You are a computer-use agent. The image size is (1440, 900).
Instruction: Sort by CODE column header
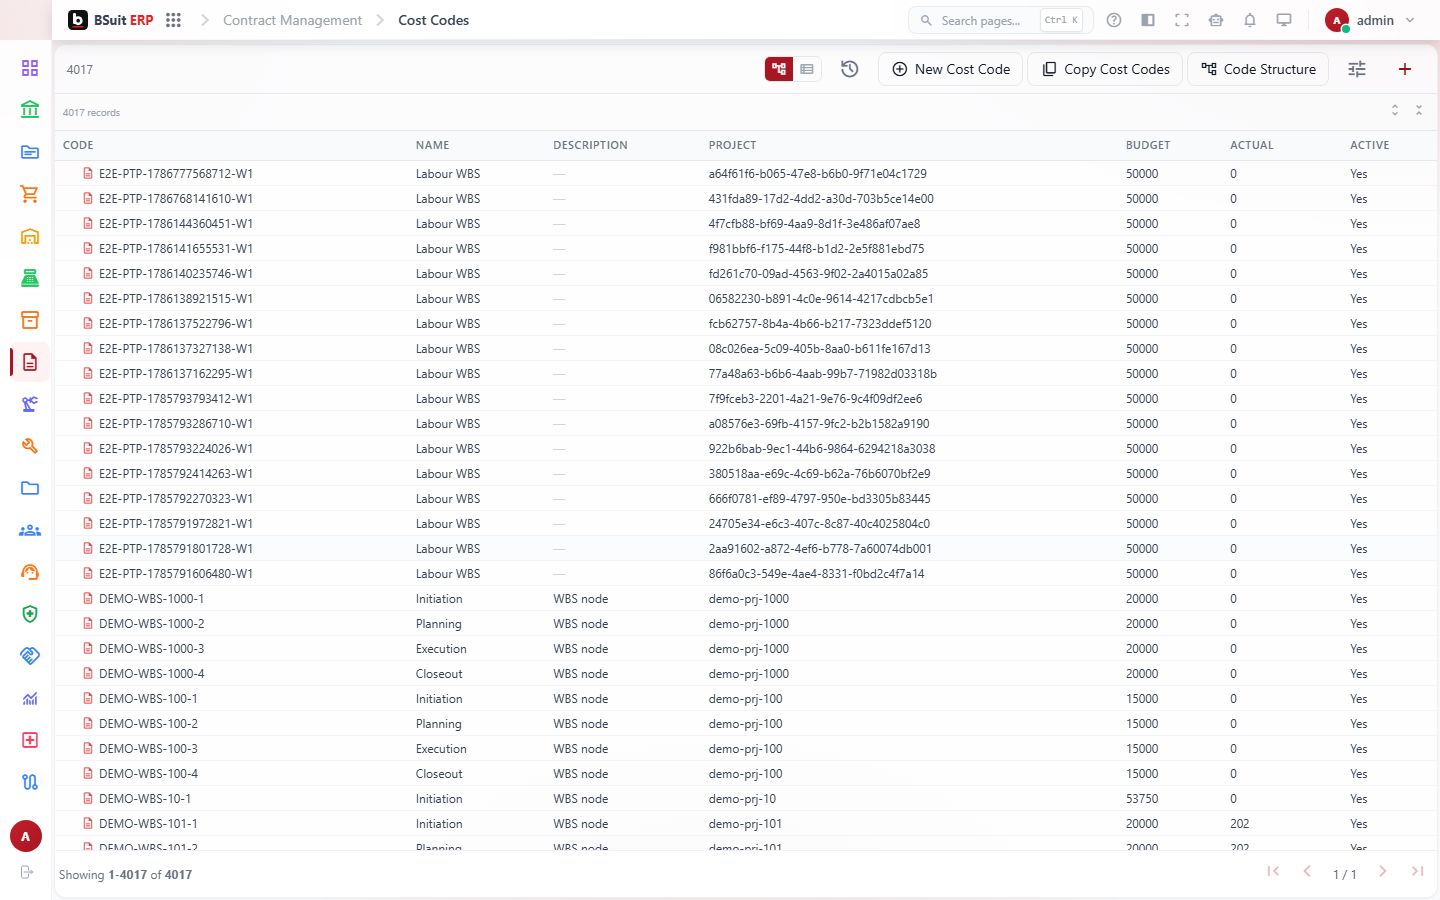tap(78, 145)
